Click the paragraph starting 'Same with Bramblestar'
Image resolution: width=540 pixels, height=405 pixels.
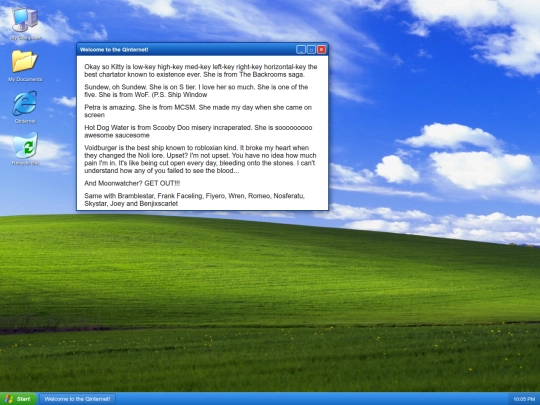coord(195,200)
